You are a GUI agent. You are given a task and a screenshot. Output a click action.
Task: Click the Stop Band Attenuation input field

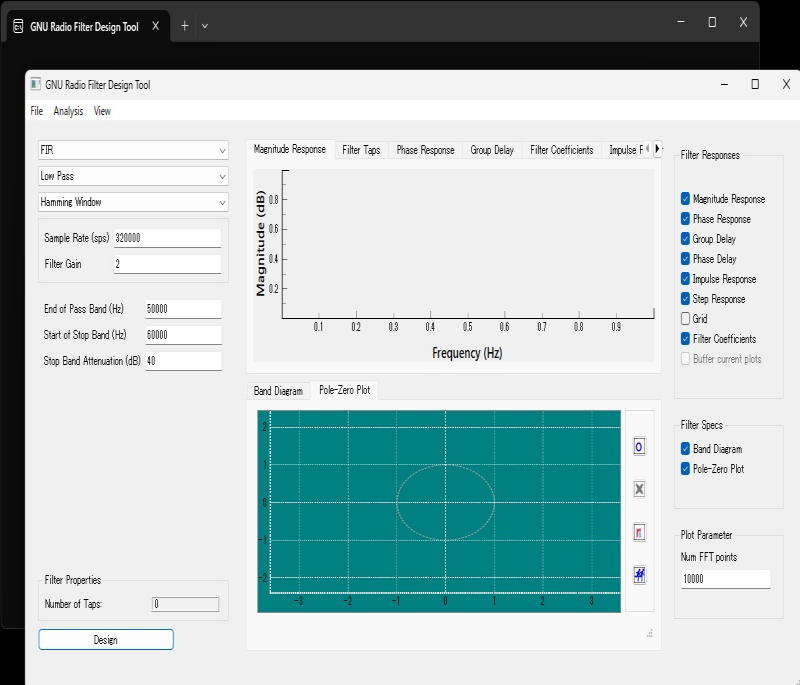point(183,361)
